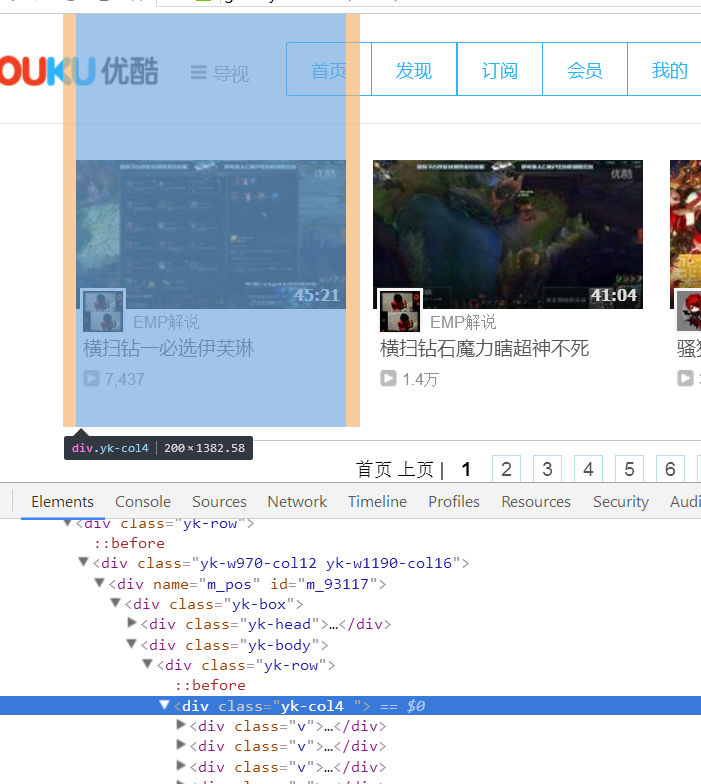Open EMP解说 channel link under first video
This screenshot has width=701, height=784.
click(x=166, y=322)
